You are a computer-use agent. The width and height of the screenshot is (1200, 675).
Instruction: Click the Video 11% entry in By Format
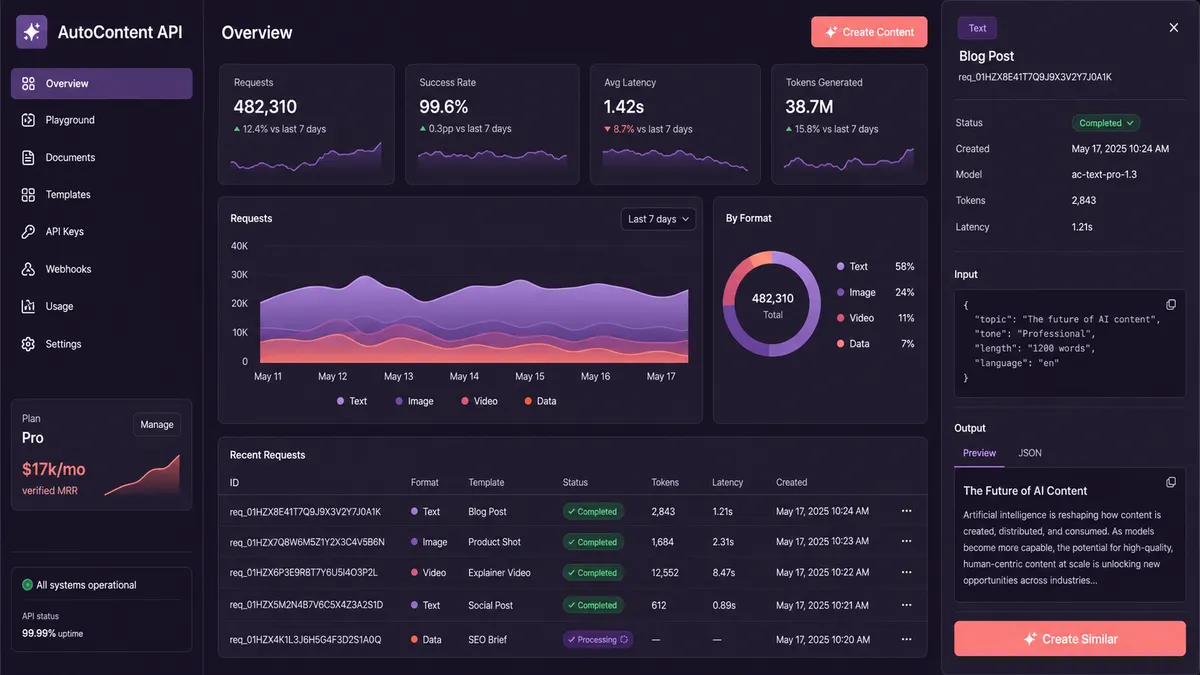[x=875, y=318]
